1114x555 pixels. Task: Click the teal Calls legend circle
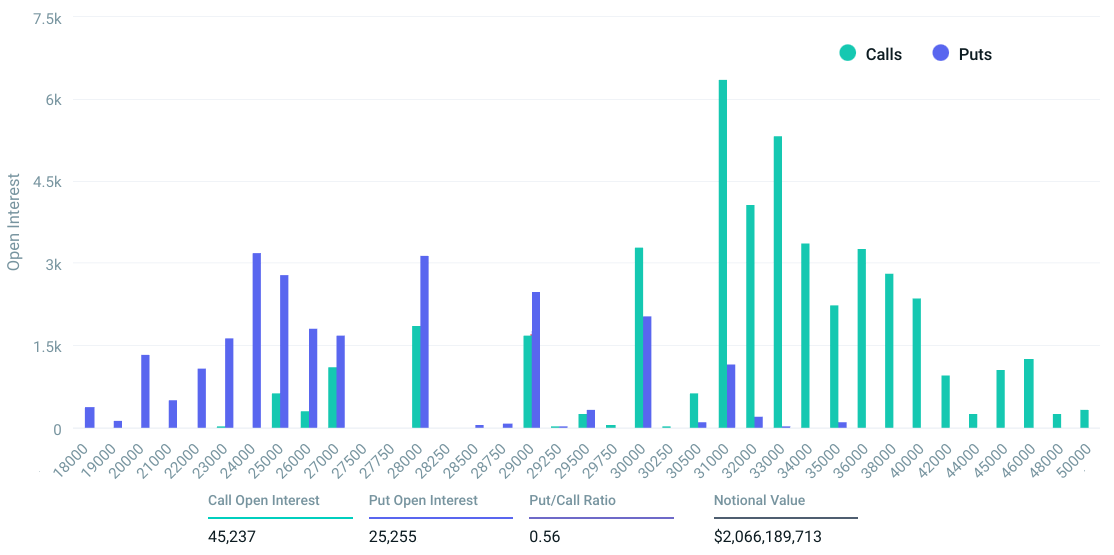click(848, 54)
